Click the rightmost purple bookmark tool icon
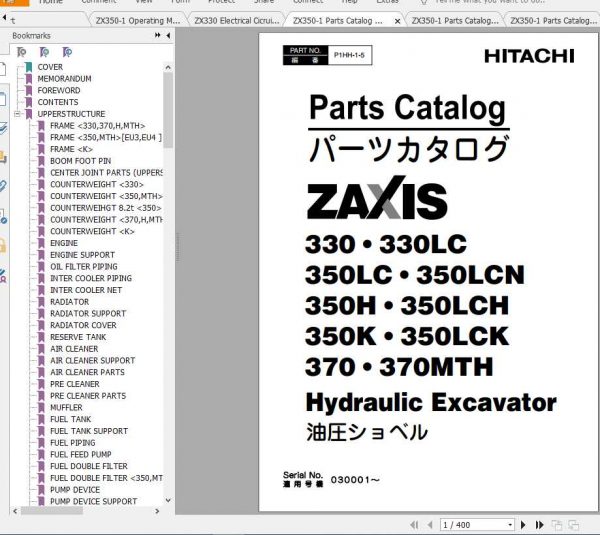Image resolution: width=600 pixels, height=535 pixels. (x=67, y=52)
